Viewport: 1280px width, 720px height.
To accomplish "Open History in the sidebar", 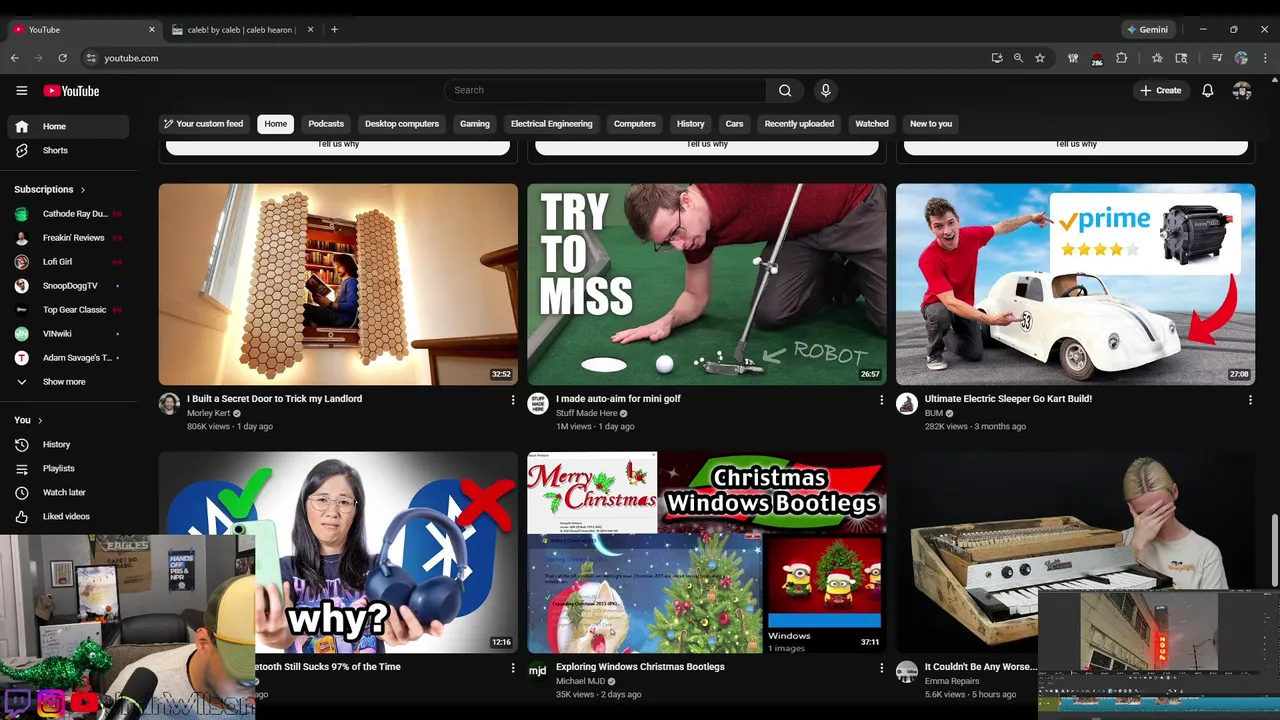I will click(x=68, y=444).
